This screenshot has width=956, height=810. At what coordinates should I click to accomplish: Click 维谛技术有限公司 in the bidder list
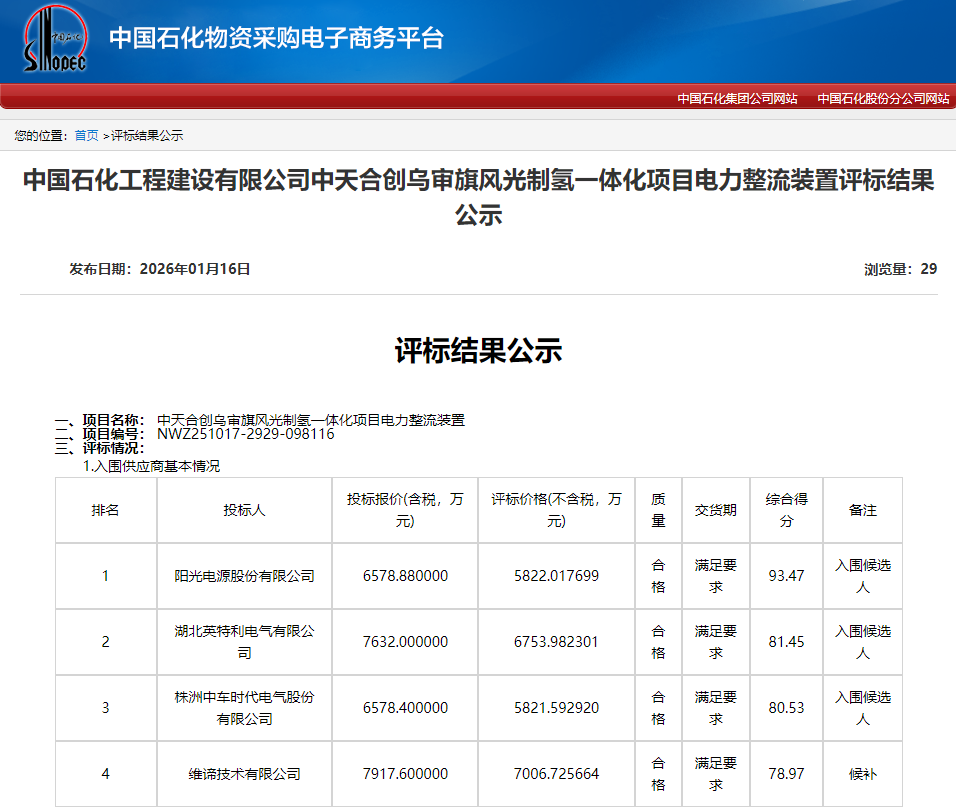243,773
